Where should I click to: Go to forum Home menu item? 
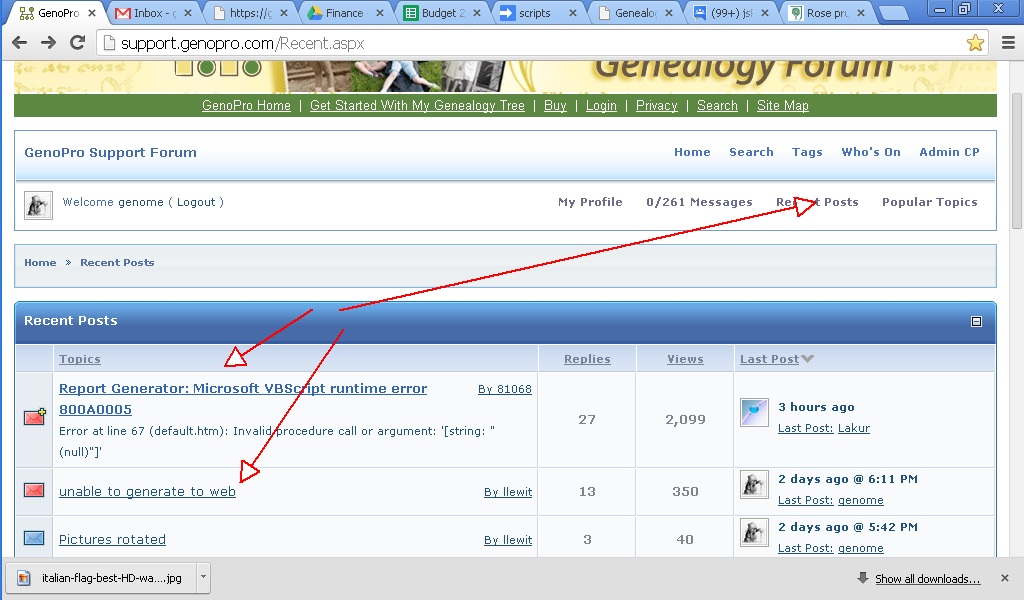pos(692,151)
